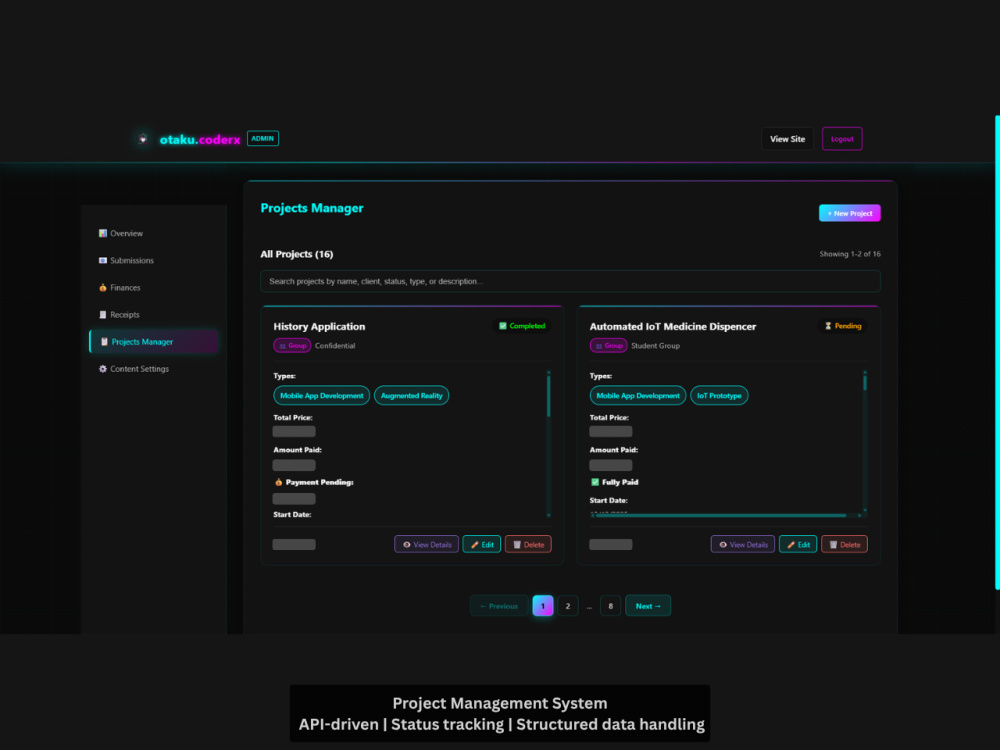This screenshot has height=750, width=1000.
Task: View Details of History Application
Action: [427, 545]
